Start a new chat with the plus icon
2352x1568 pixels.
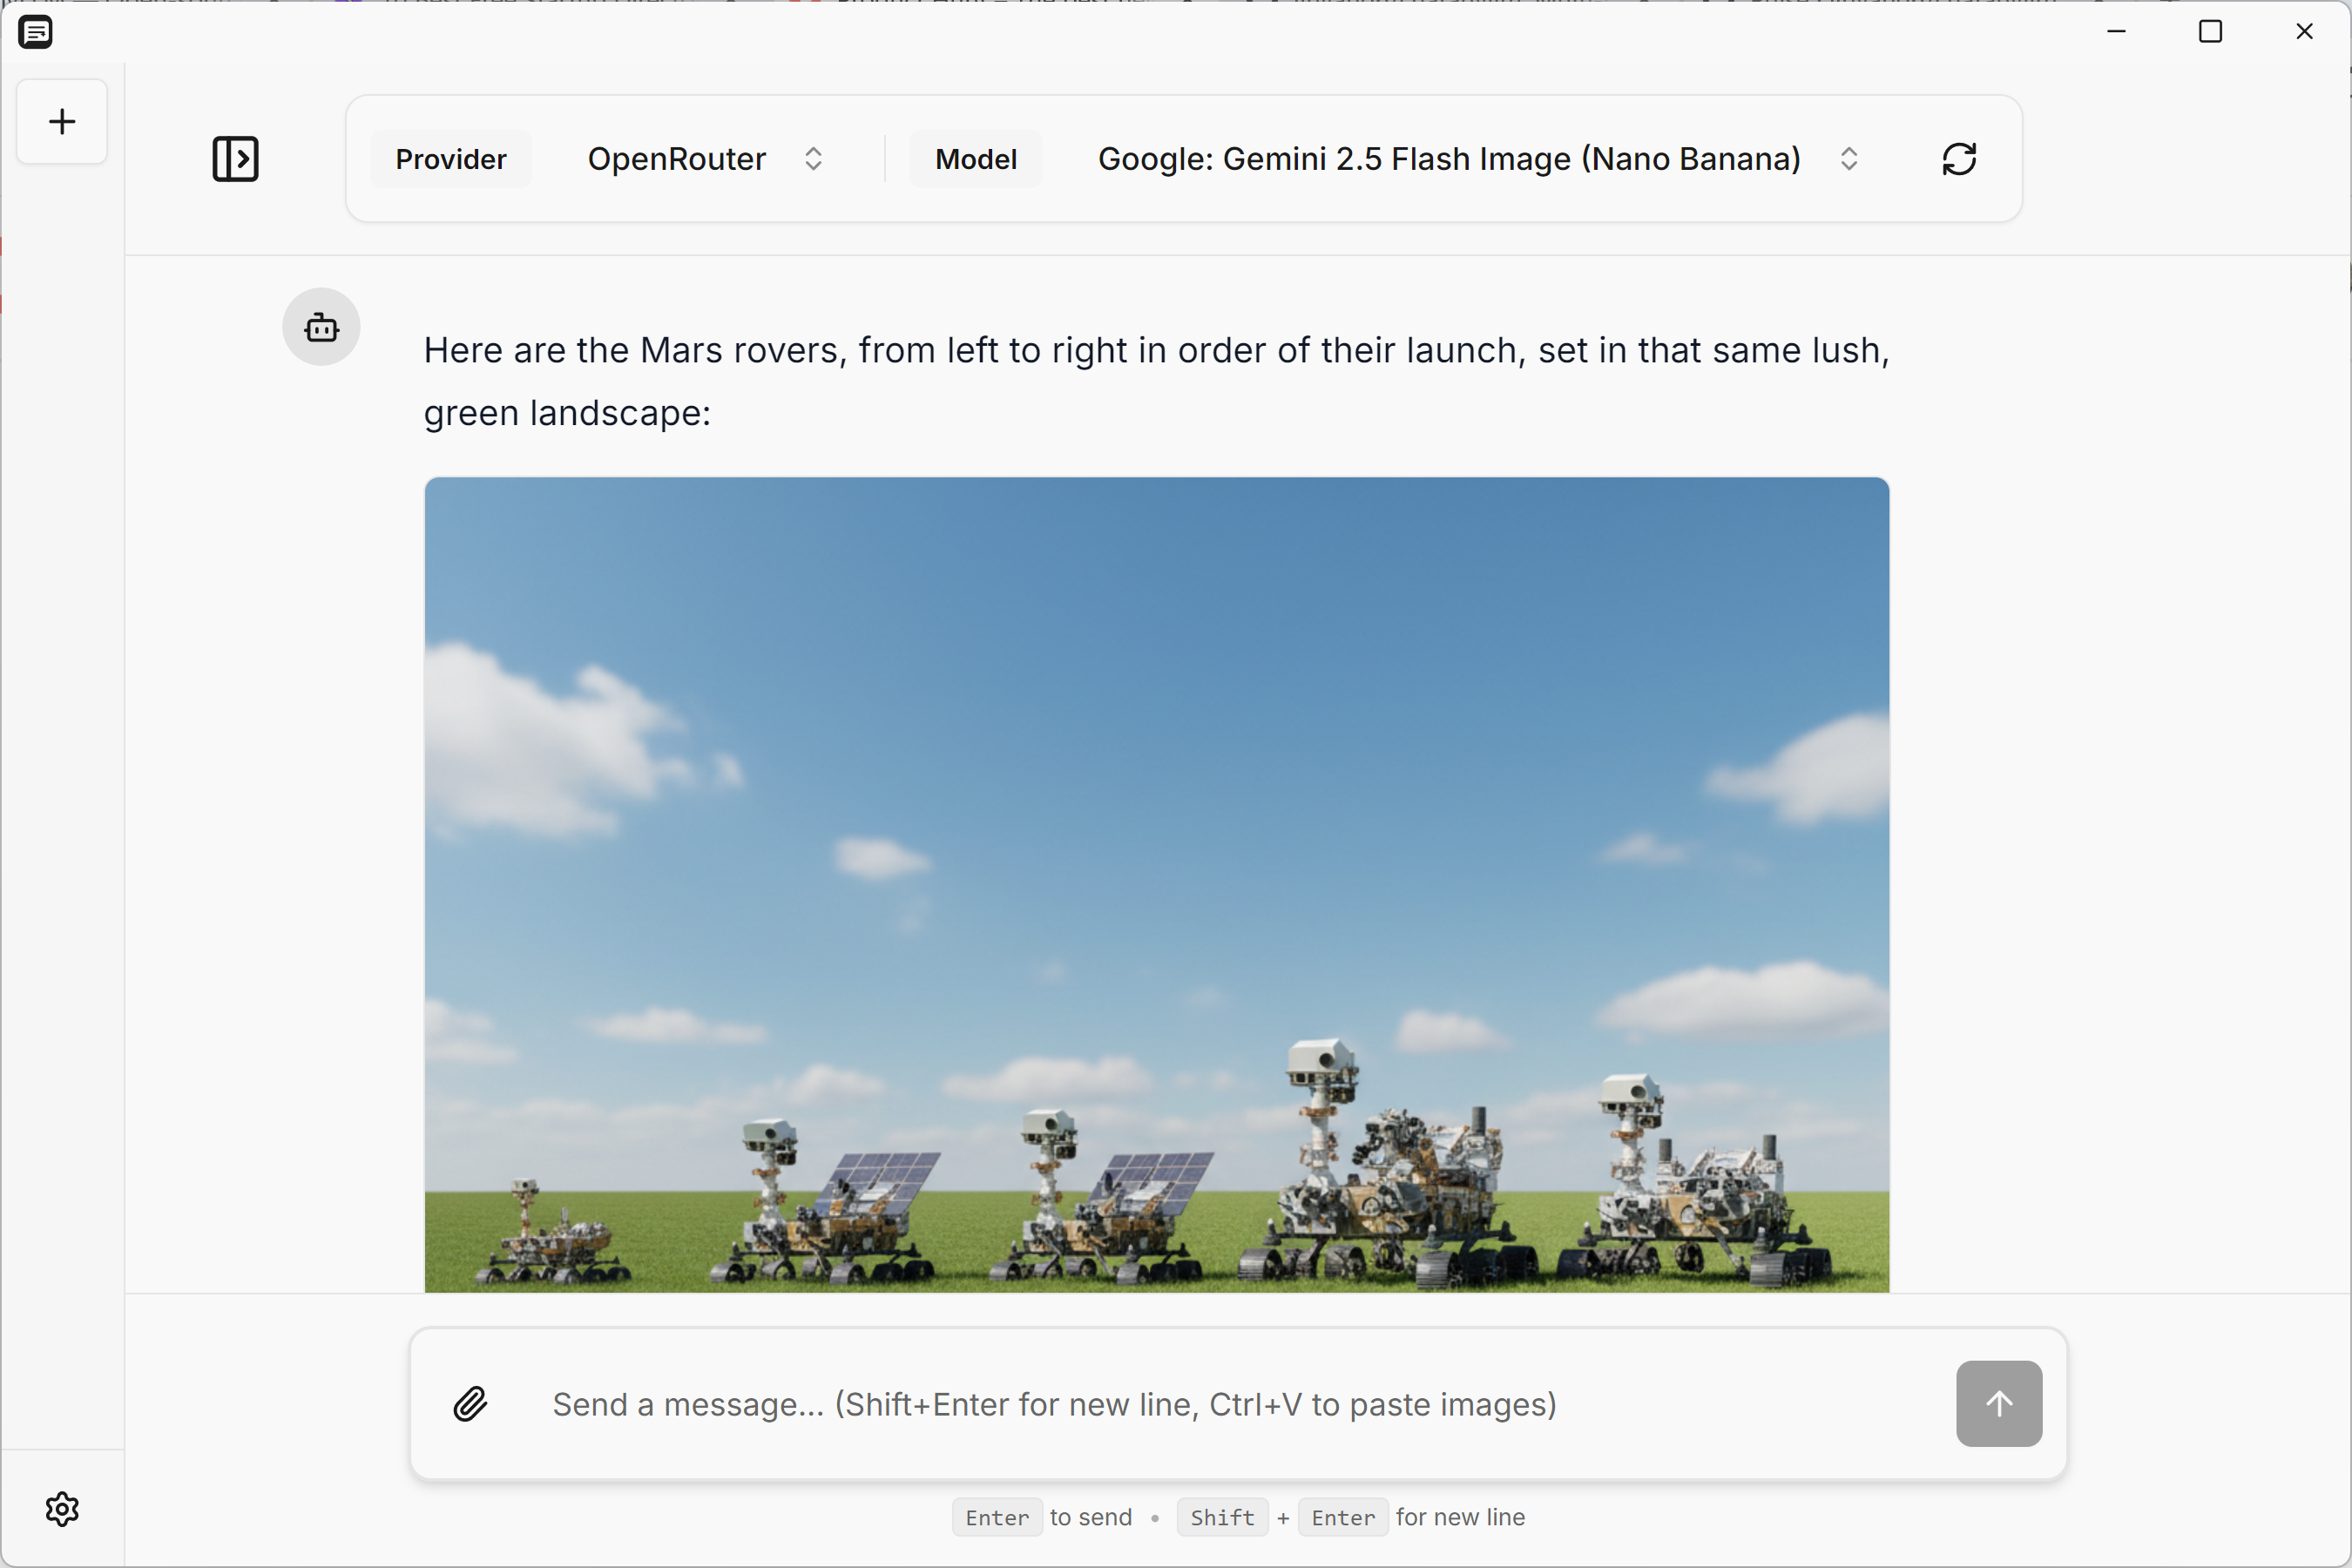(x=61, y=122)
